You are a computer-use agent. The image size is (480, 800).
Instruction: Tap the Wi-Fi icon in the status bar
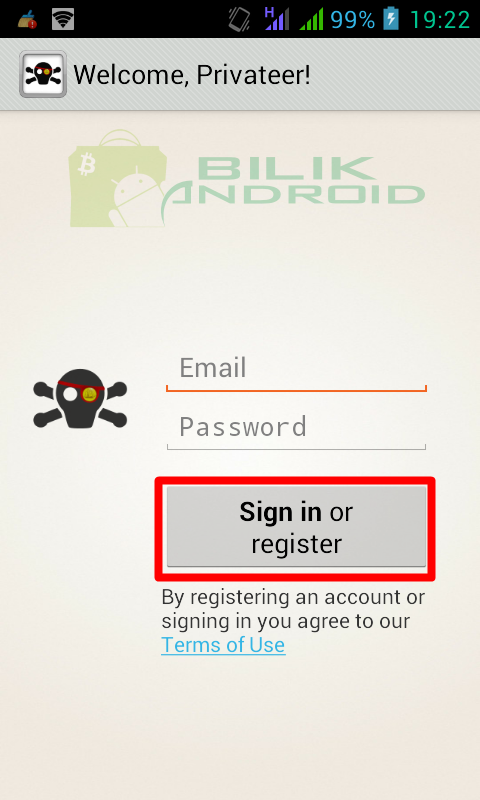point(63,19)
